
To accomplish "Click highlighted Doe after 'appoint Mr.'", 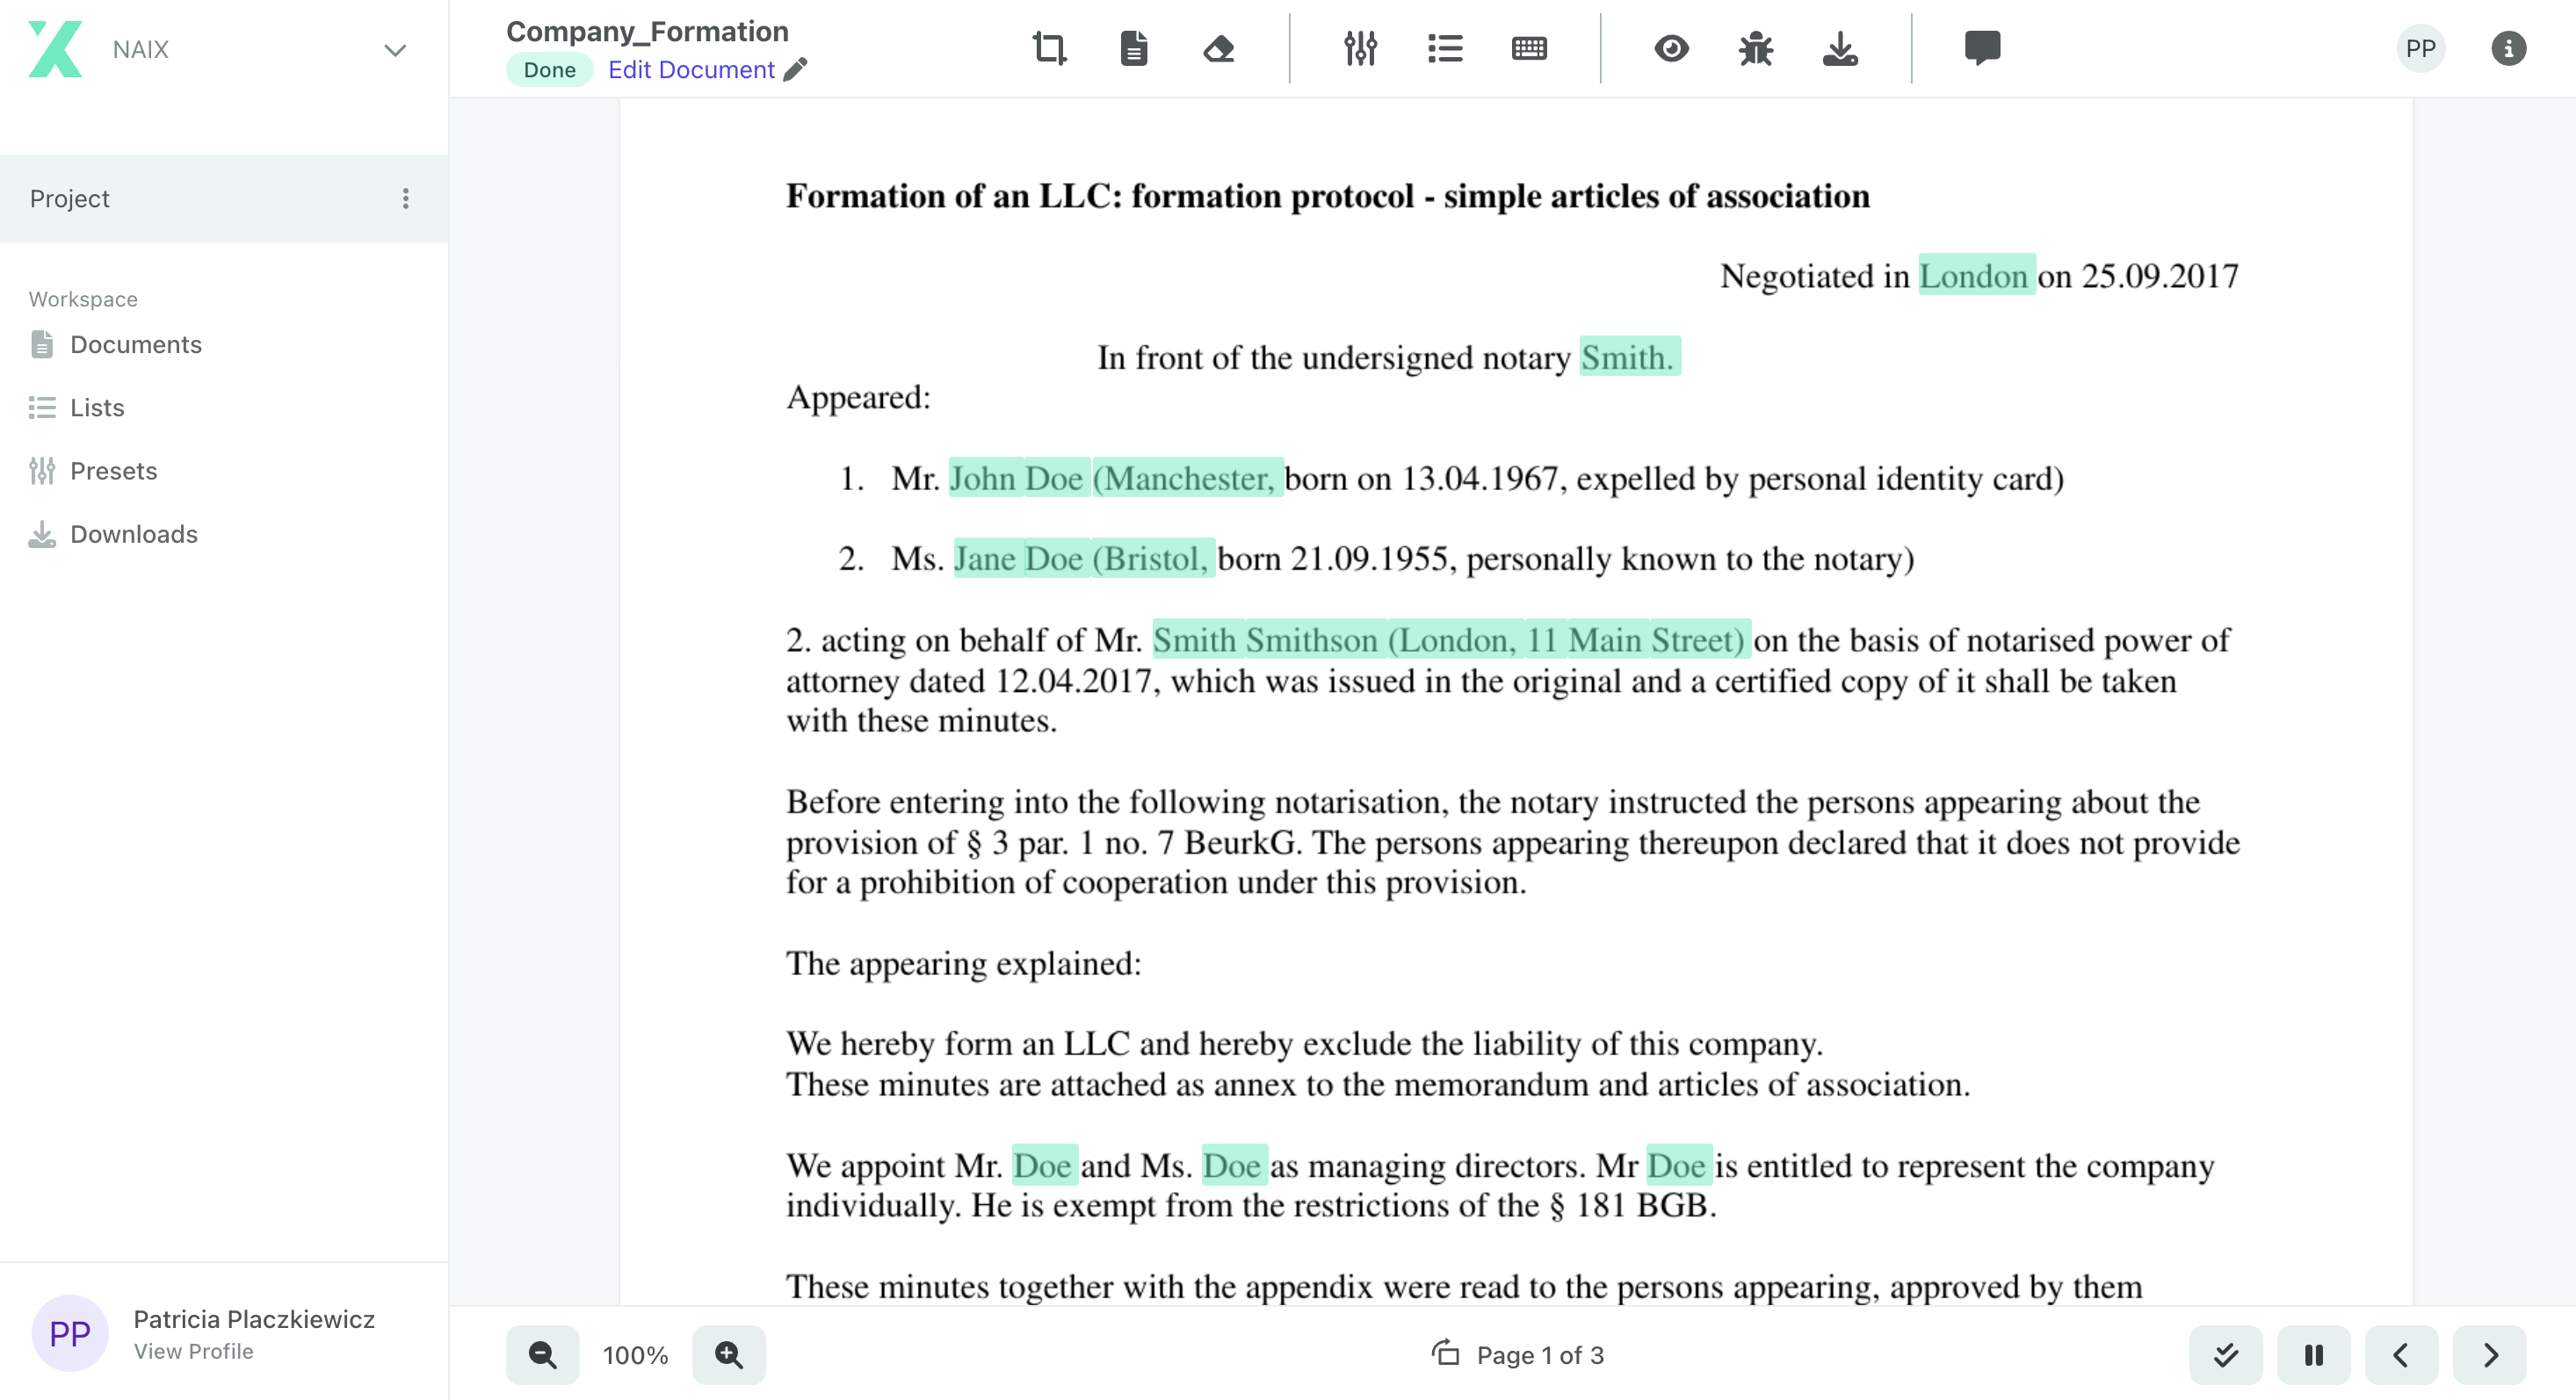I will [x=1044, y=1164].
